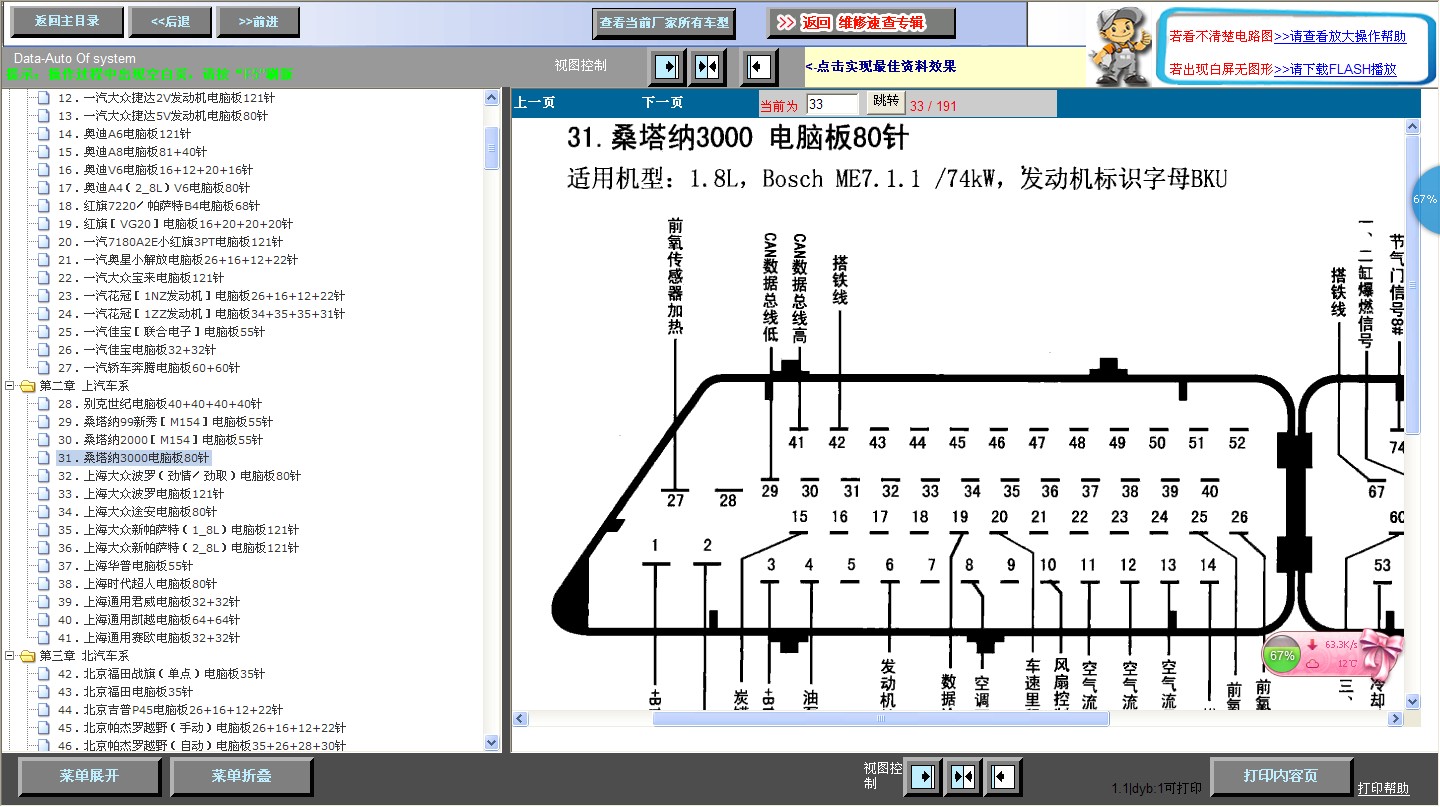
Task: Click the tree panel scroll-down arrow
Action: 491,743
